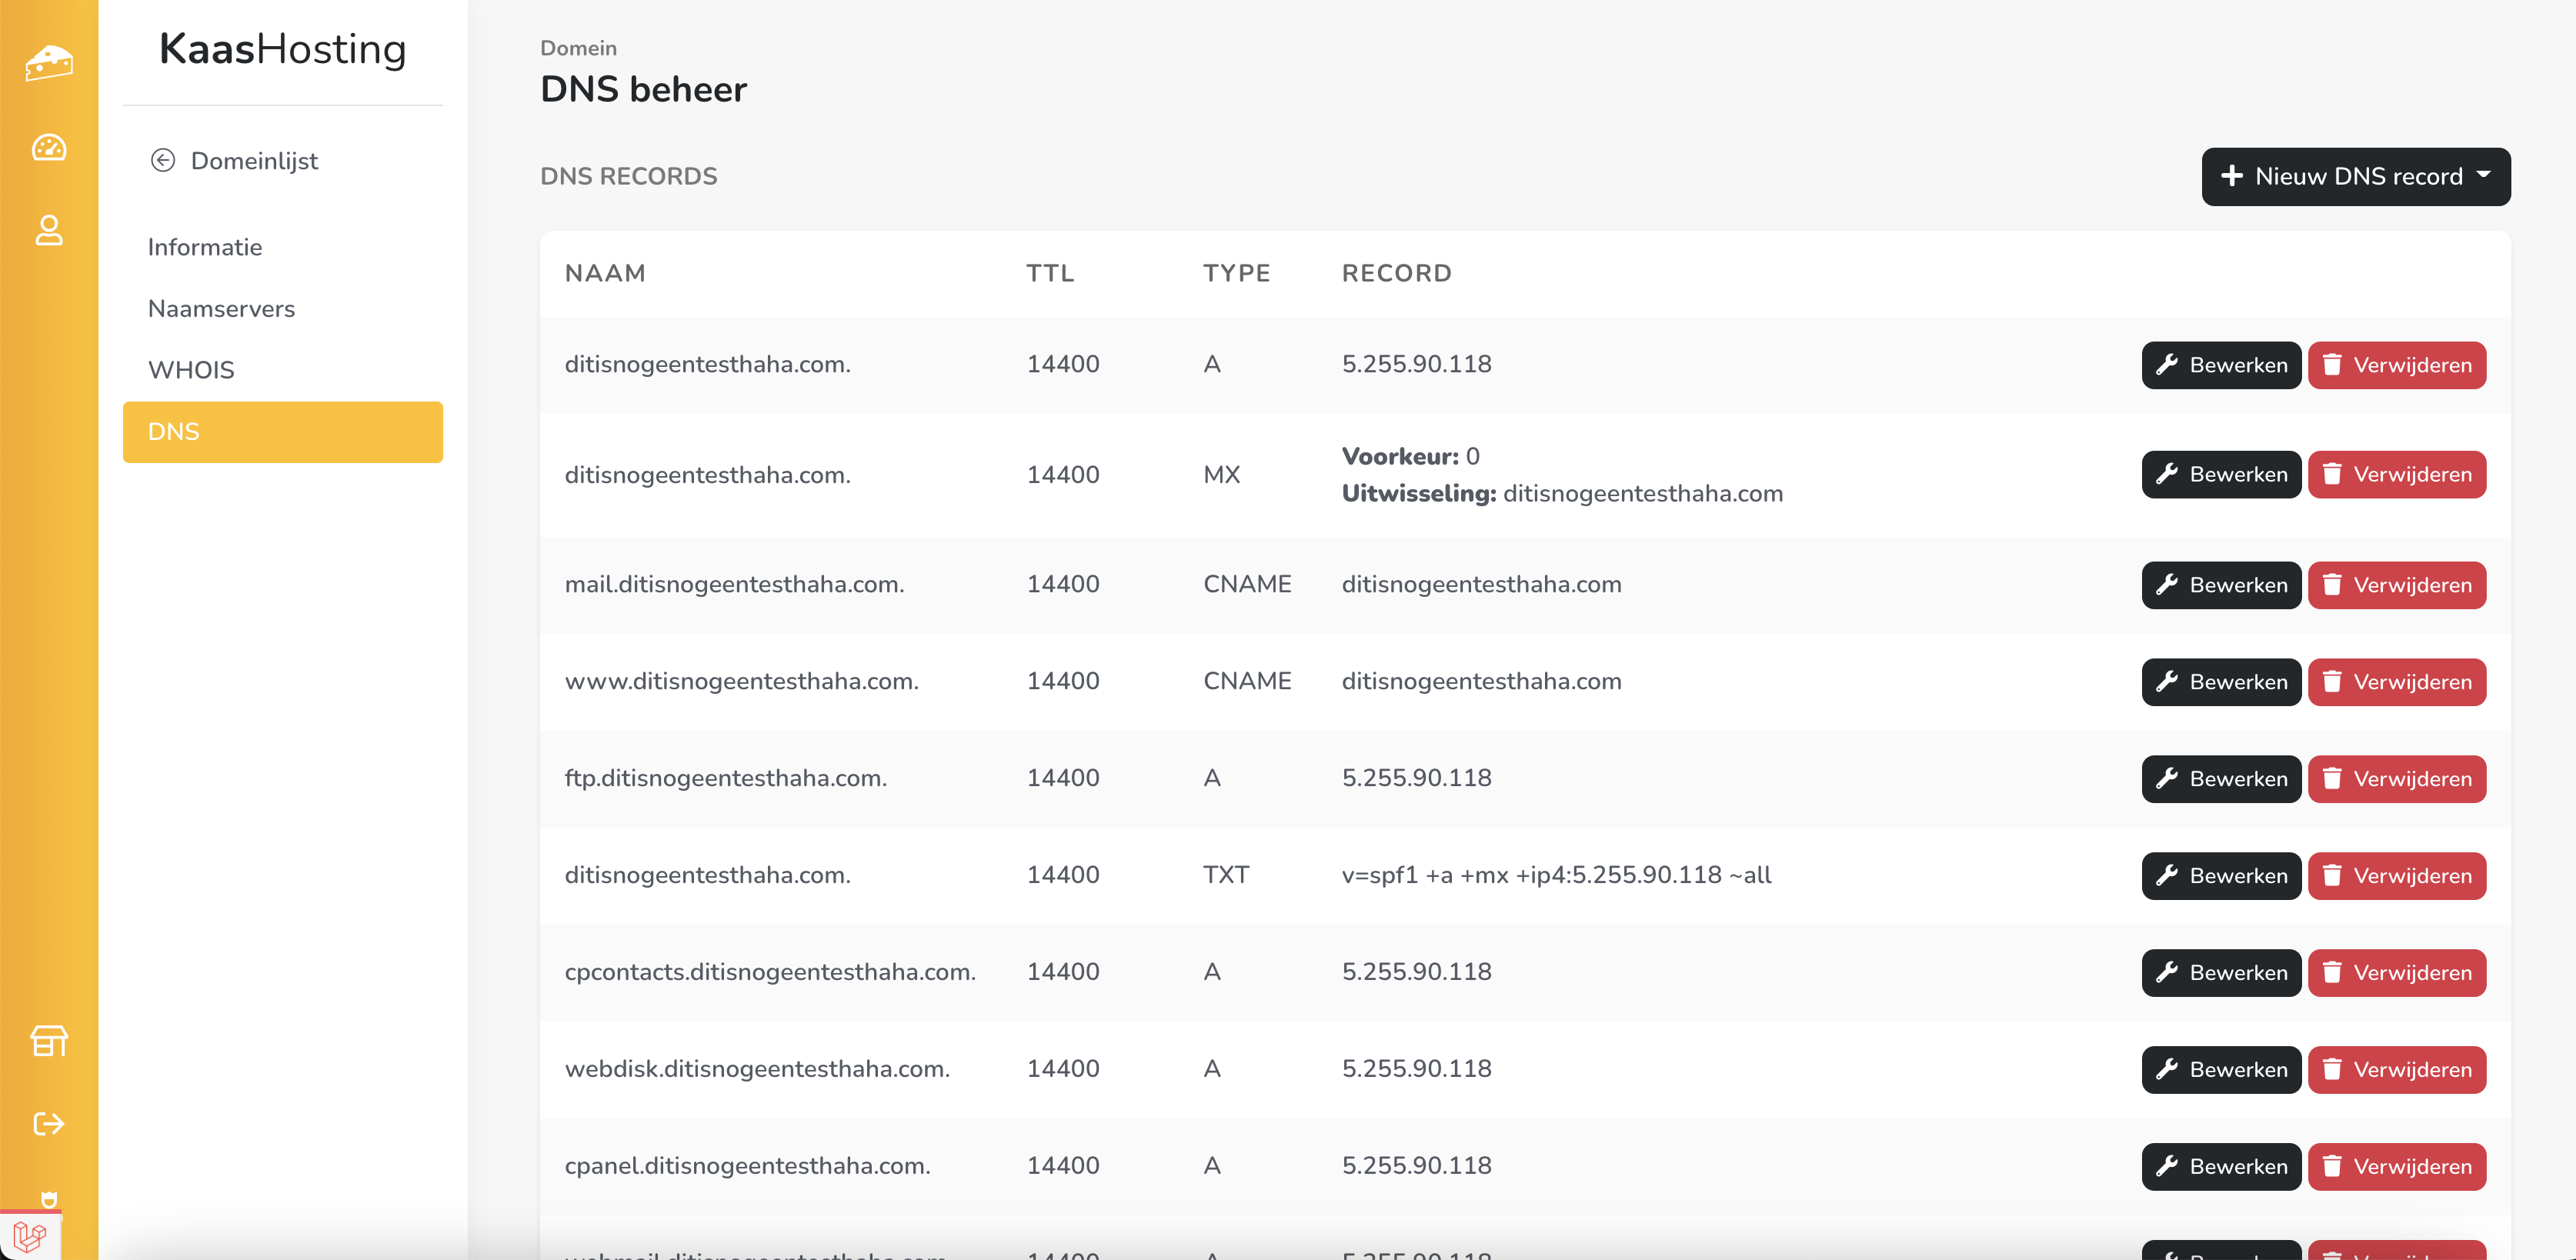Click the cheese logo icon
Screen dimensions: 2576x1260
49,62
